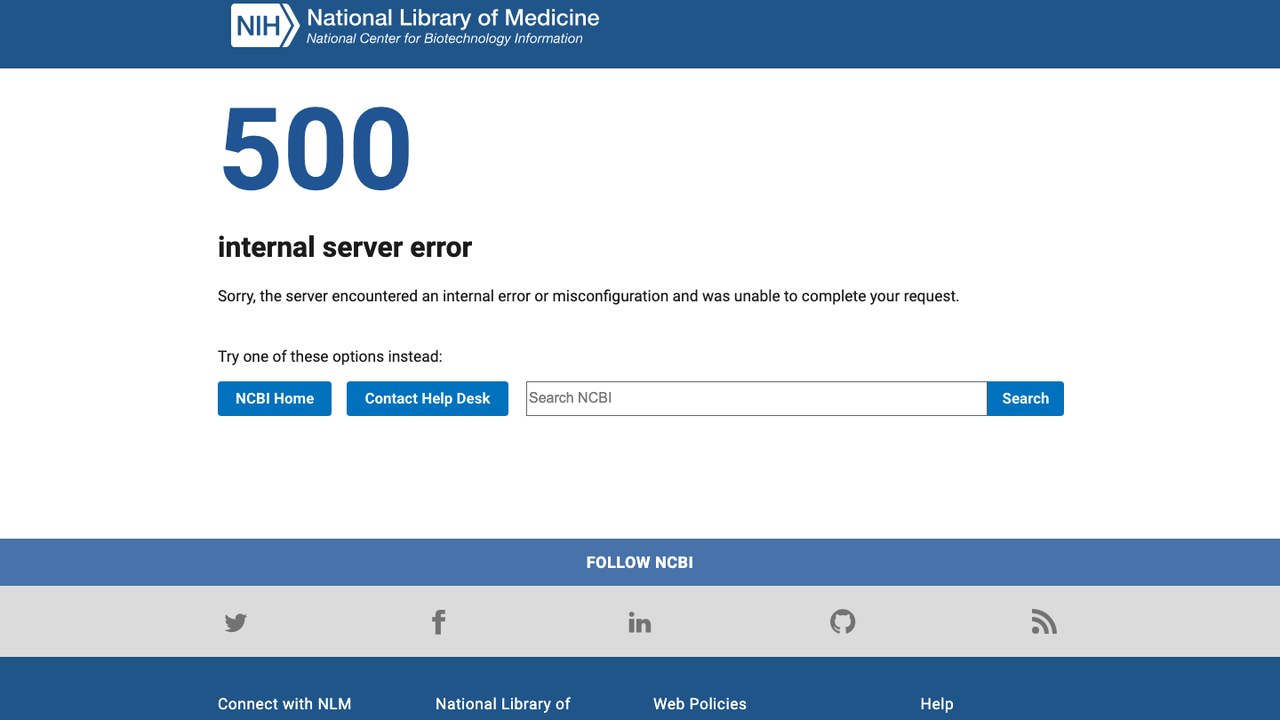Click the internal server error heading
The height and width of the screenshot is (720, 1280).
pos(345,247)
